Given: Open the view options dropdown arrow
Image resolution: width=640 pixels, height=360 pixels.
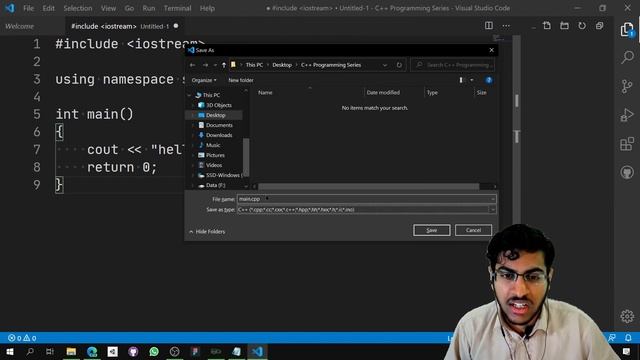Looking at the screenshot, I should coord(471,80).
